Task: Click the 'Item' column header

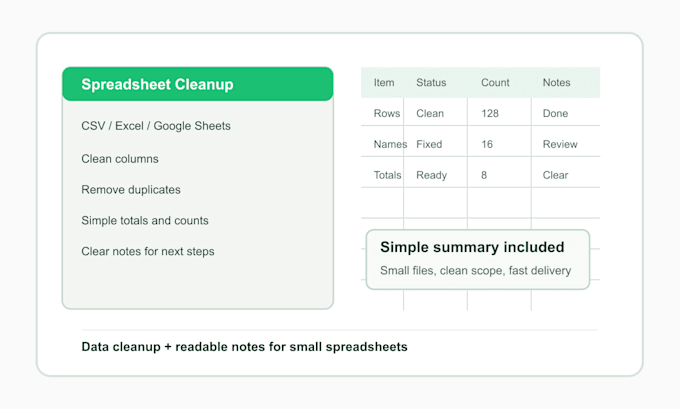Action: coord(384,82)
